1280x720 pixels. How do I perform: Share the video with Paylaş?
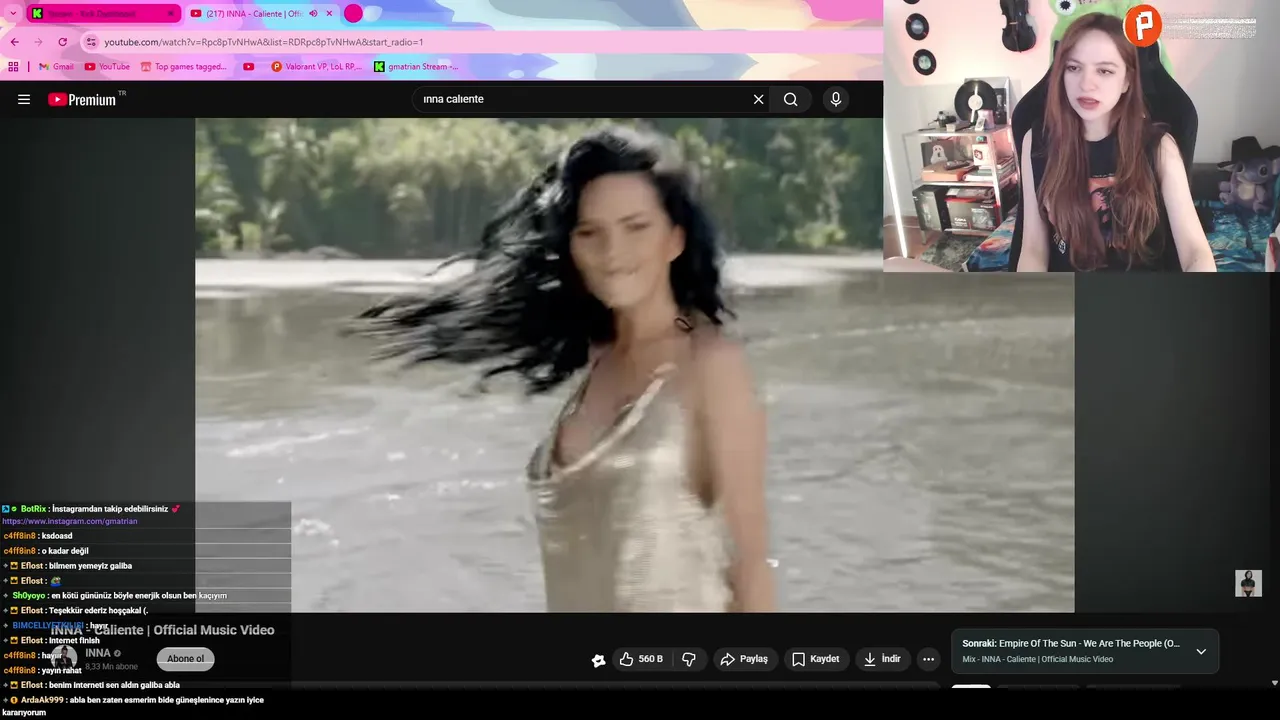[x=745, y=659]
